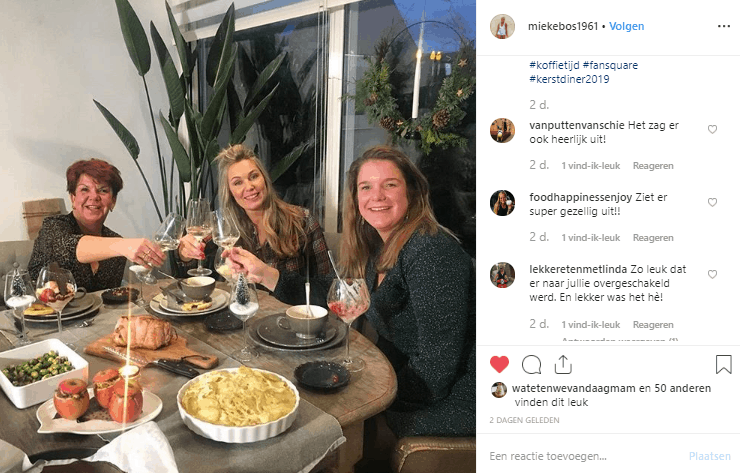This screenshot has height=473, width=740.
Task: Open the #kerstdiner2019 hashtag
Action: pyautogui.click(x=569, y=79)
